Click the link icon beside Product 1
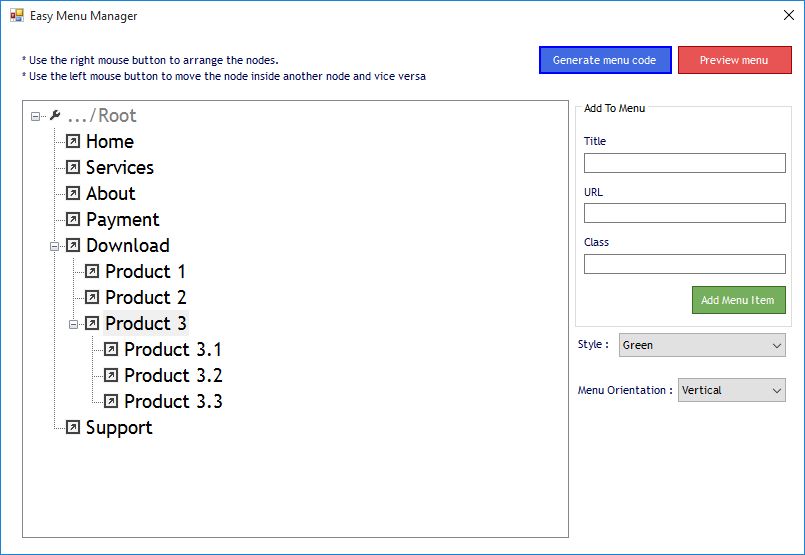 pyautogui.click(x=92, y=272)
